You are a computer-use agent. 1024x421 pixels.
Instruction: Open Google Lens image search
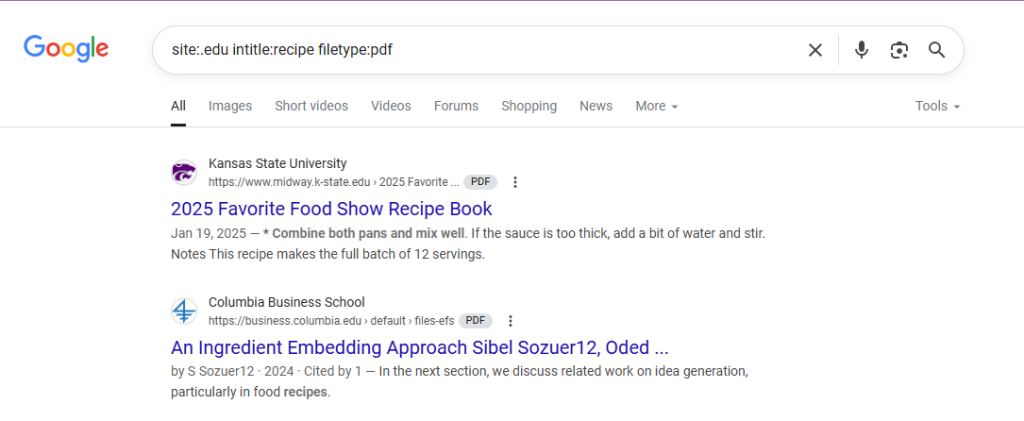[899, 50]
